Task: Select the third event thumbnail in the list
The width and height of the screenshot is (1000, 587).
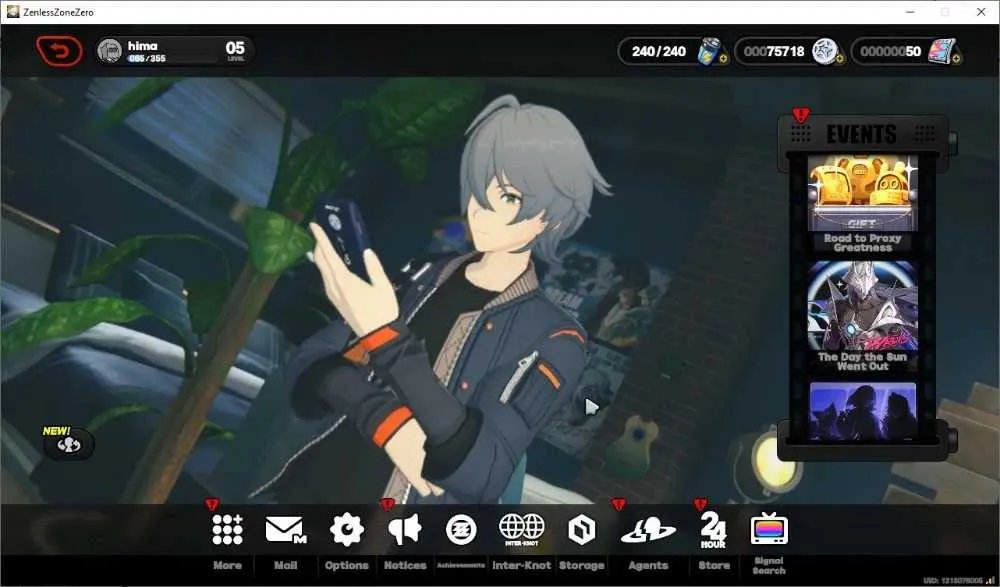Action: 862,412
